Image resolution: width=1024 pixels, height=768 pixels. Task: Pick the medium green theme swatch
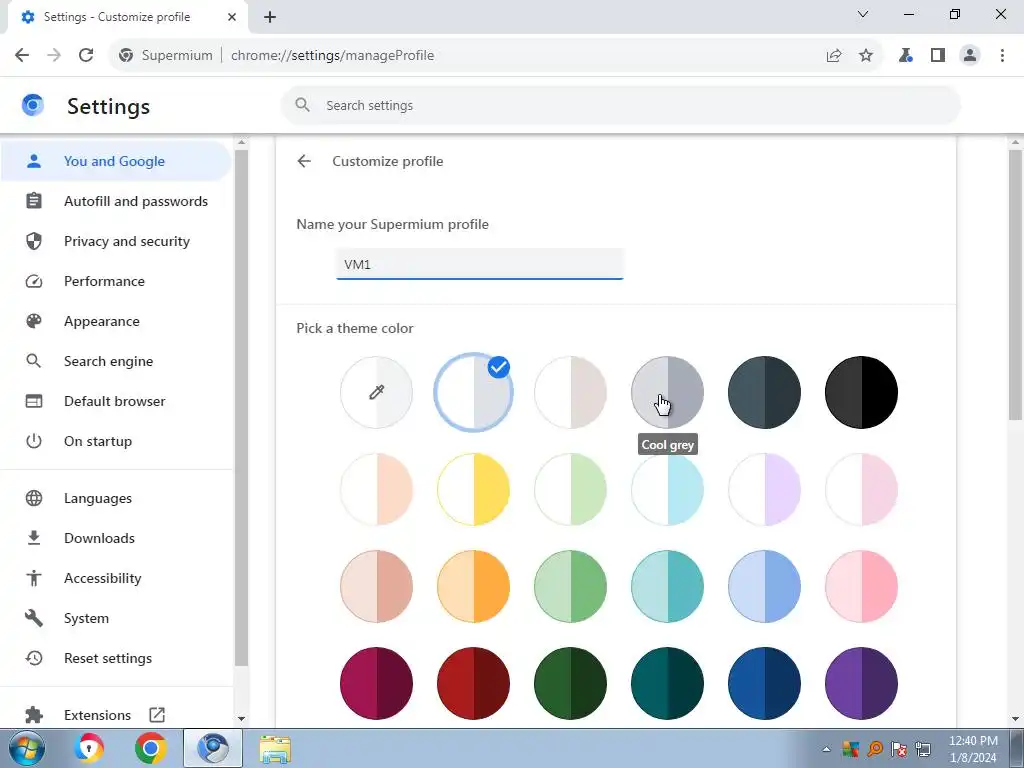point(570,586)
